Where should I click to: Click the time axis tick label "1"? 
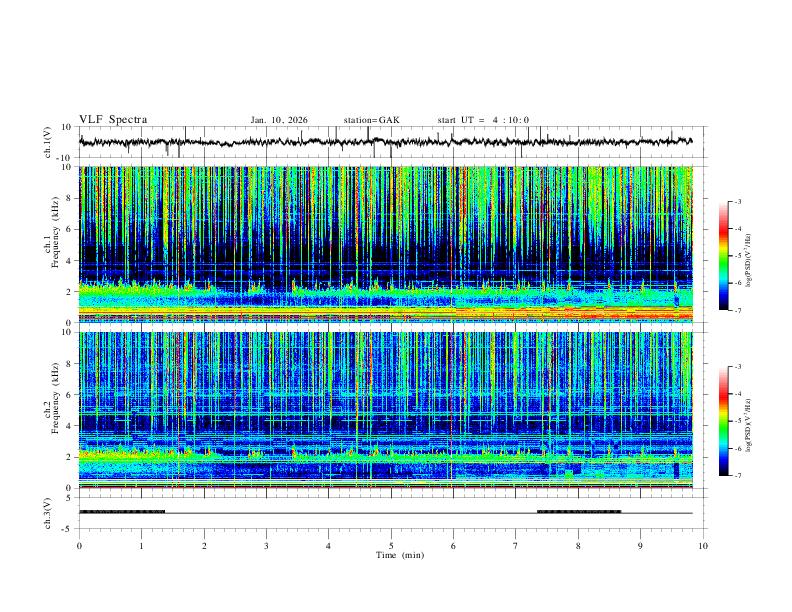(x=141, y=546)
